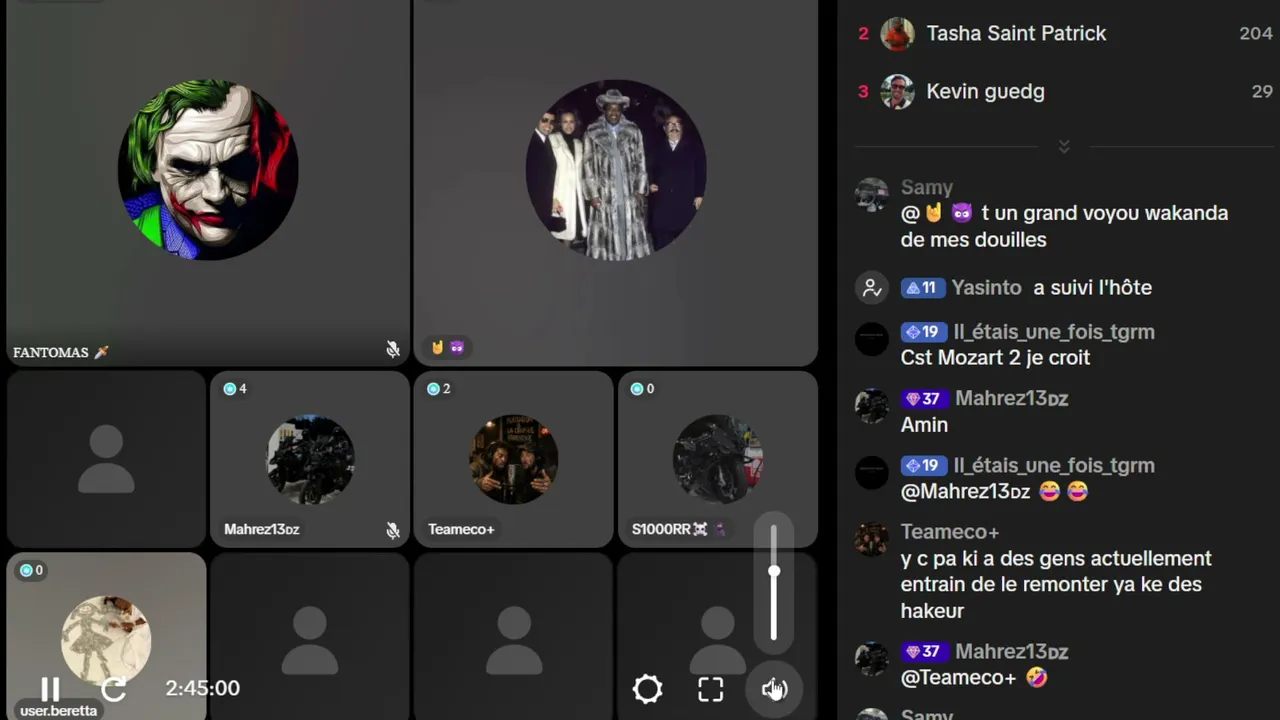This screenshot has height=720, width=1280.
Task: Click the muted microphone icon on FANTOMAS's tile
Action: point(393,349)
